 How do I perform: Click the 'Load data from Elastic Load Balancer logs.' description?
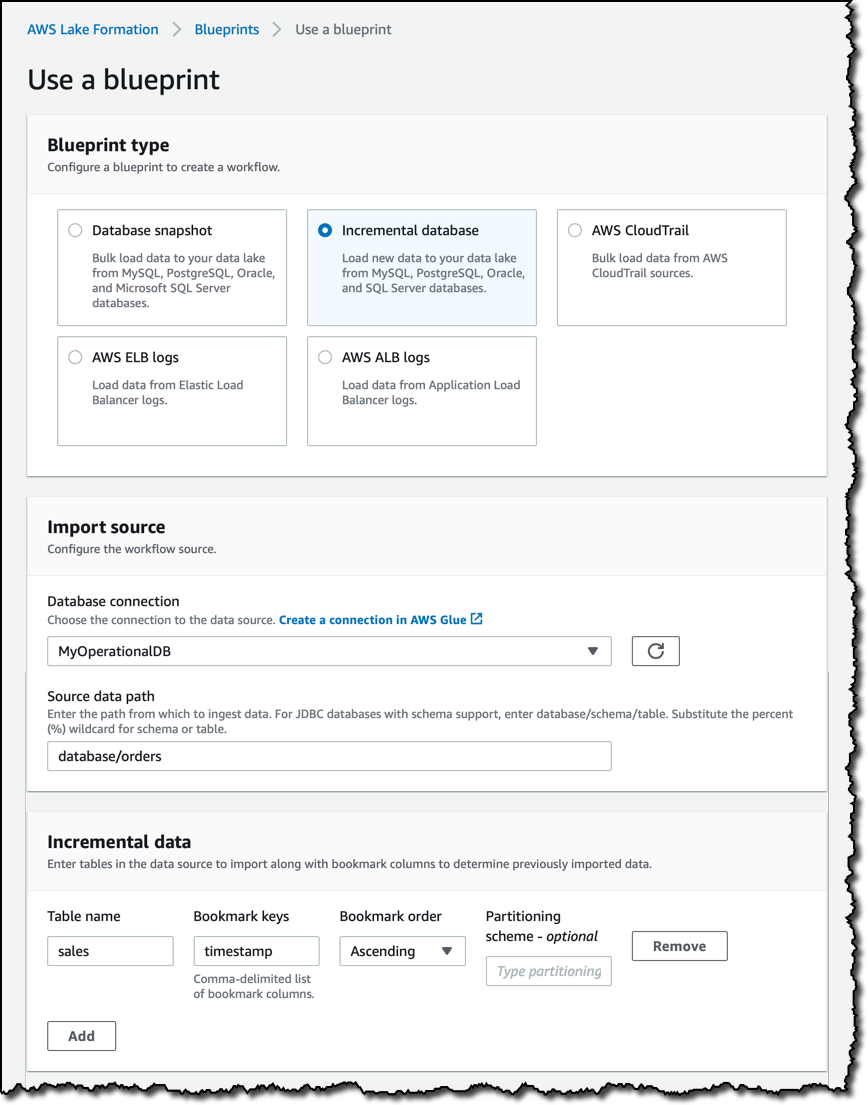pyautogui.click(x=168, y=393)
